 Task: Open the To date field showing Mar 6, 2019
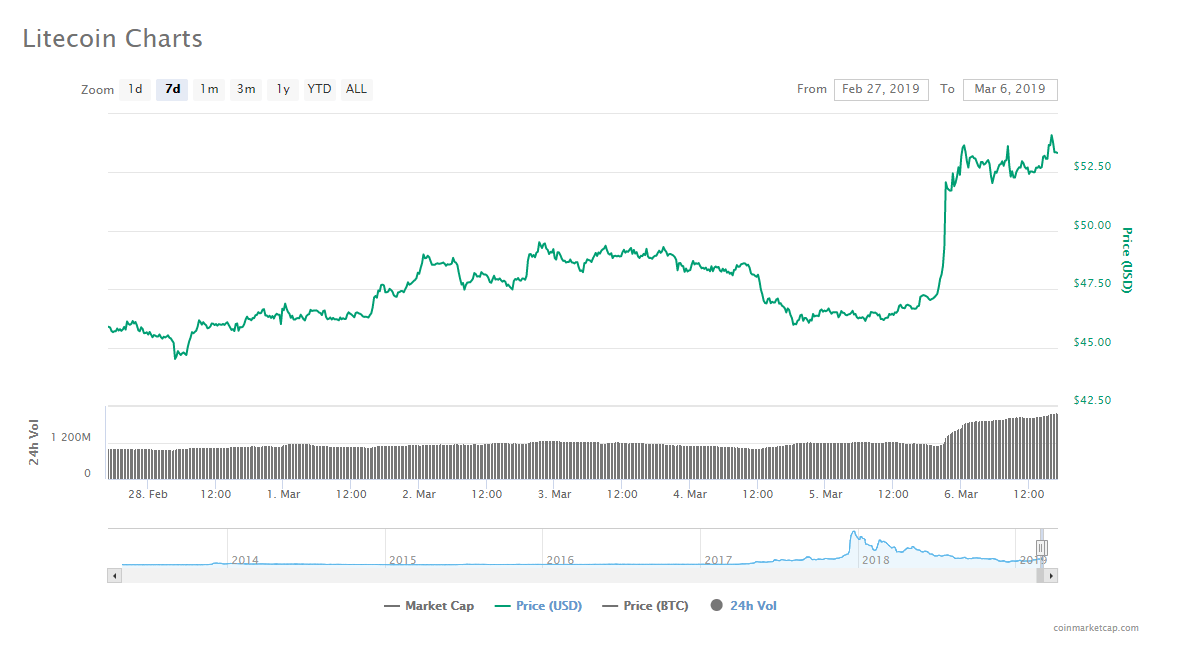[1010, 89]
